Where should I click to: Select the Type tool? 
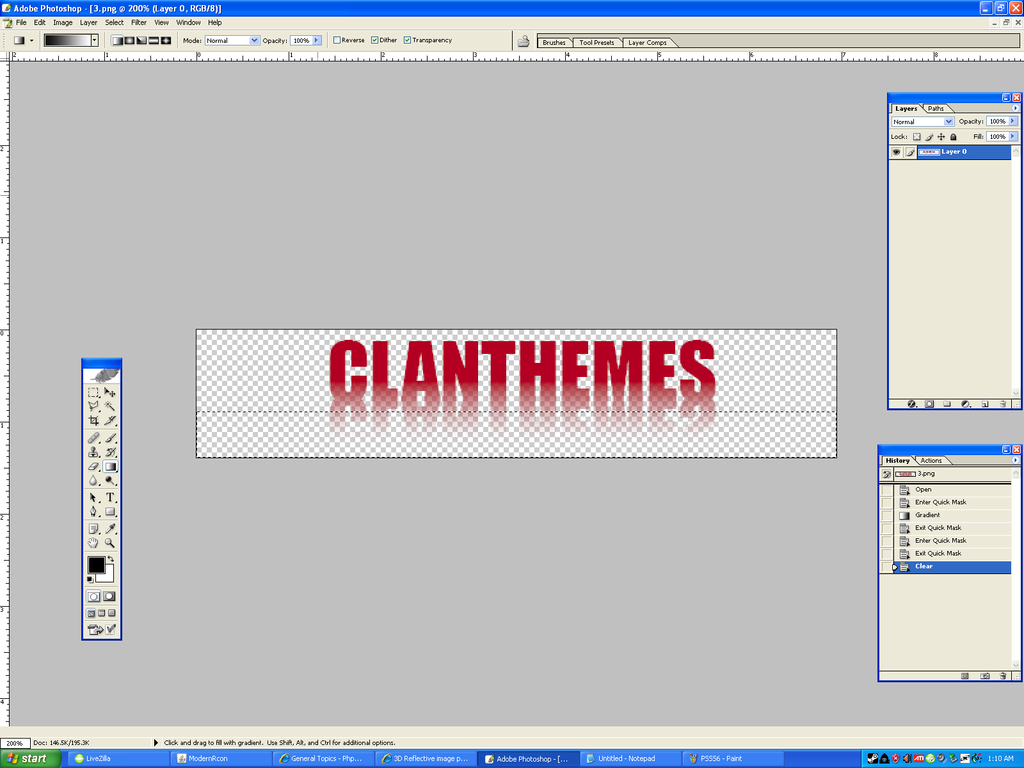[110, 498]
